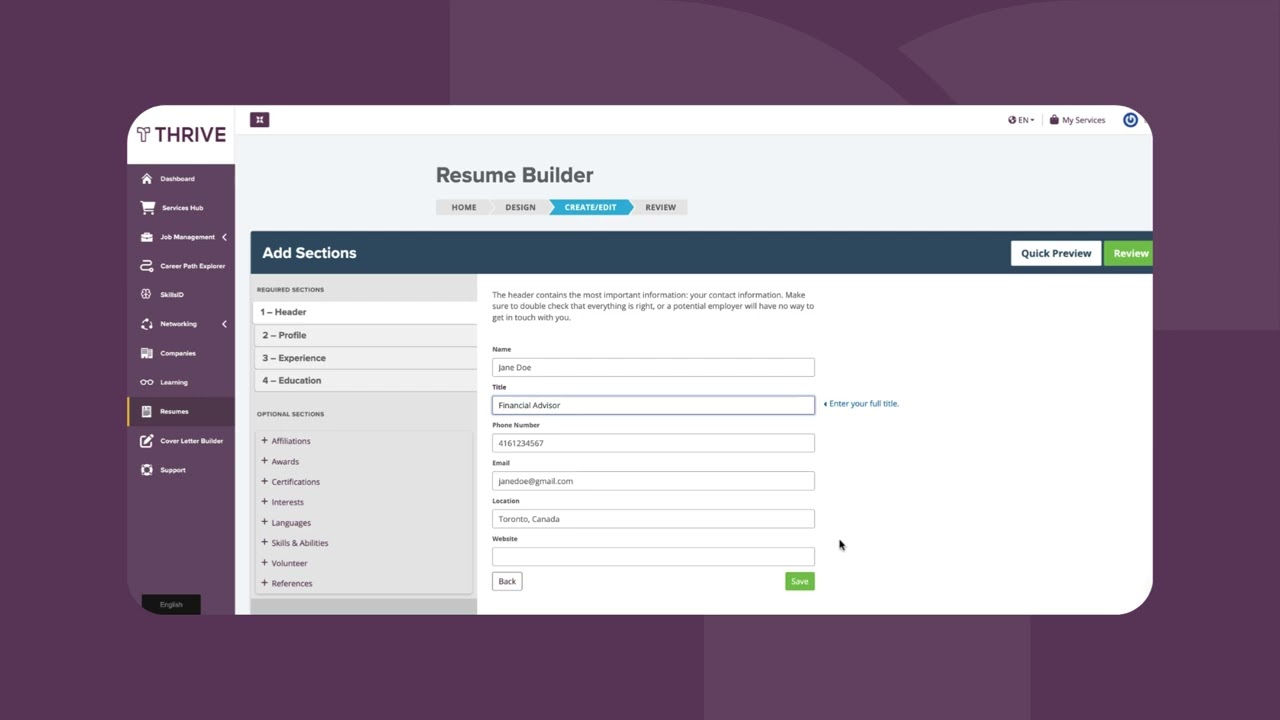Open Companies sidebar label
The width and height of the screenshot is (1280, 720).
tap(178, 353)
